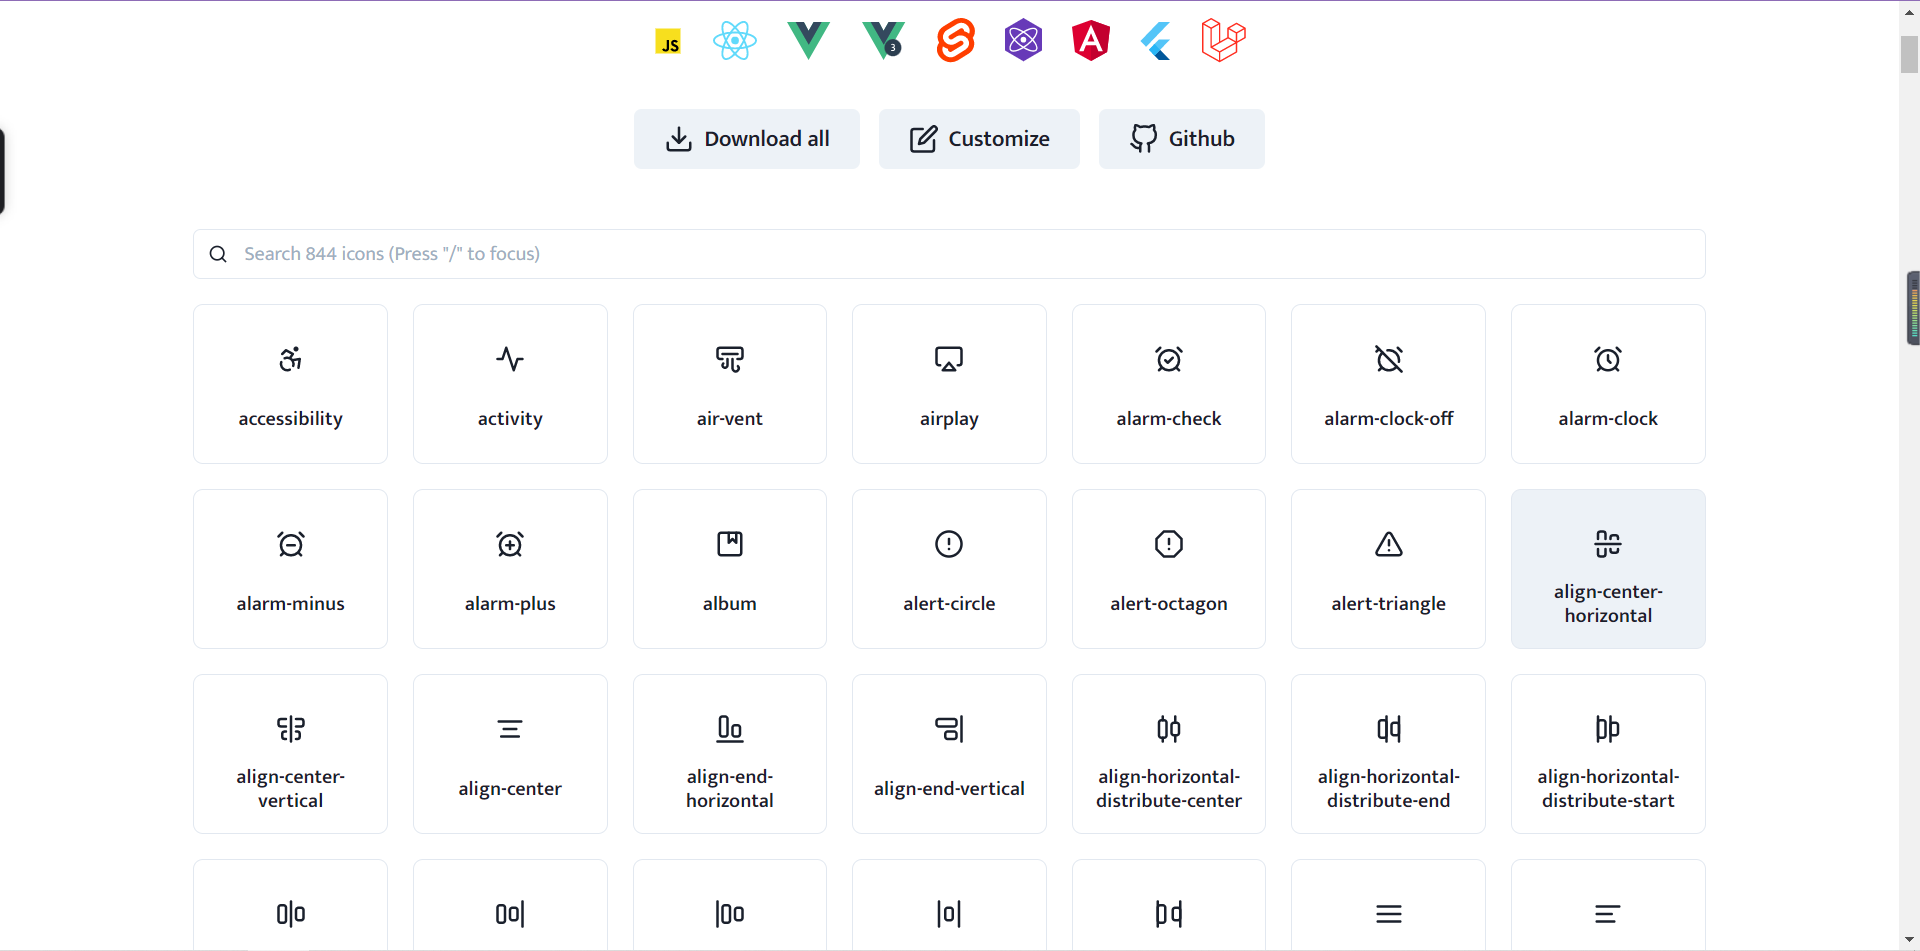Open the Vue 3 framework logo
The width and height of the screenshot is (1920, 951).
tap(883, 41)
